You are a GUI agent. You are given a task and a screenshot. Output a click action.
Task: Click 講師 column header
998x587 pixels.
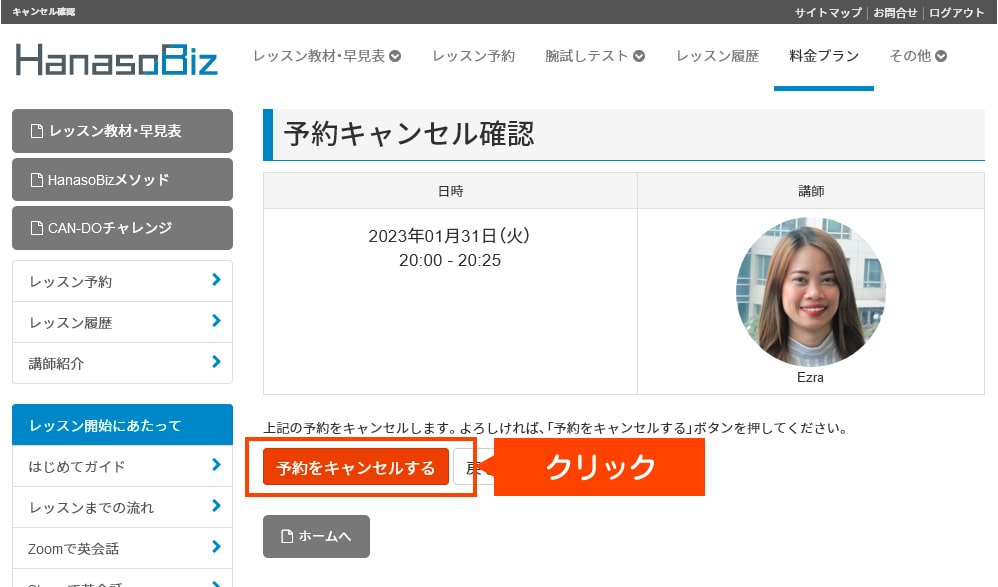(811, 191)
